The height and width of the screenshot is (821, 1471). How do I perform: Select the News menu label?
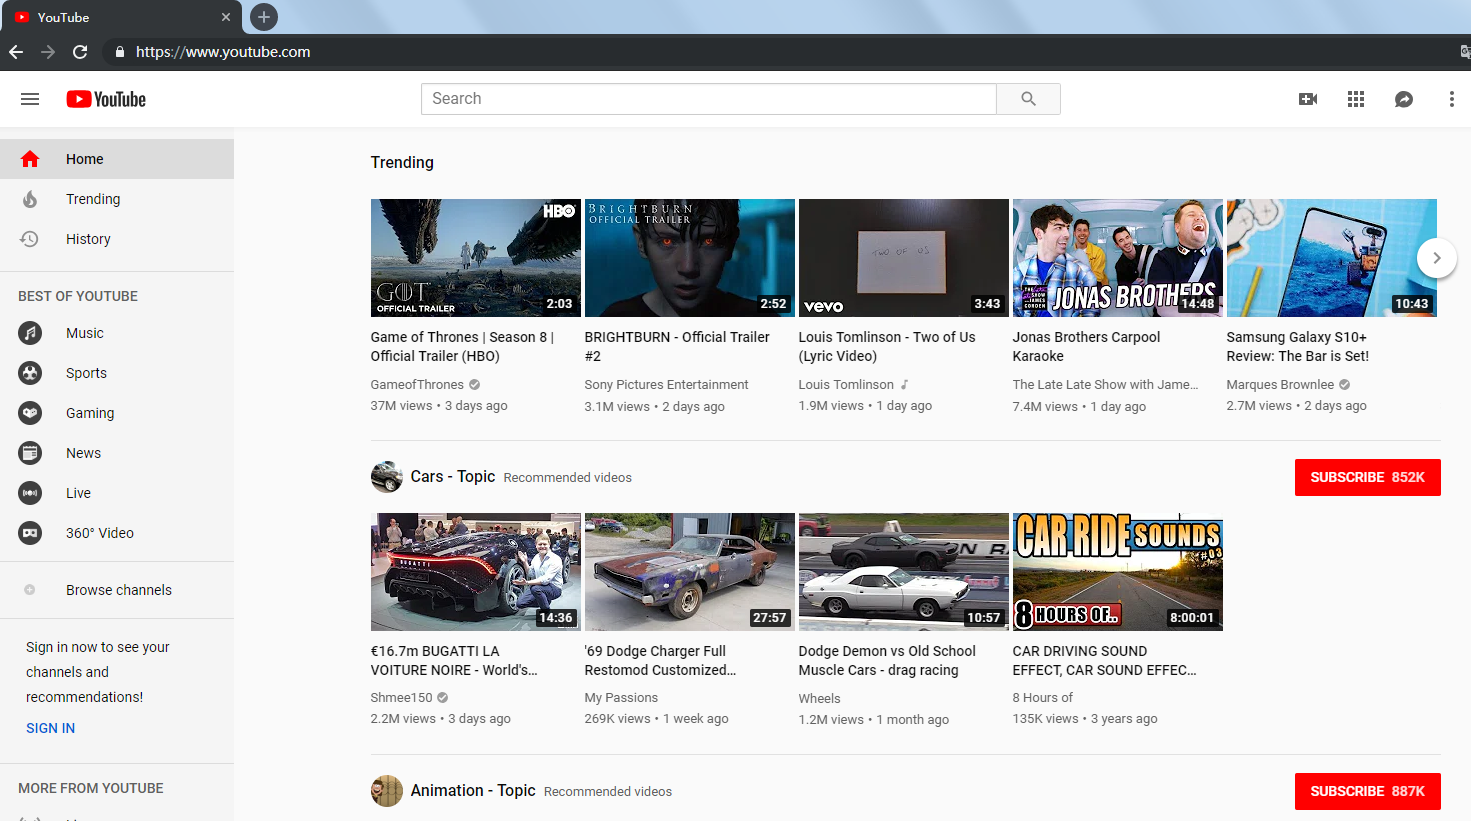[x=83, y=453]
